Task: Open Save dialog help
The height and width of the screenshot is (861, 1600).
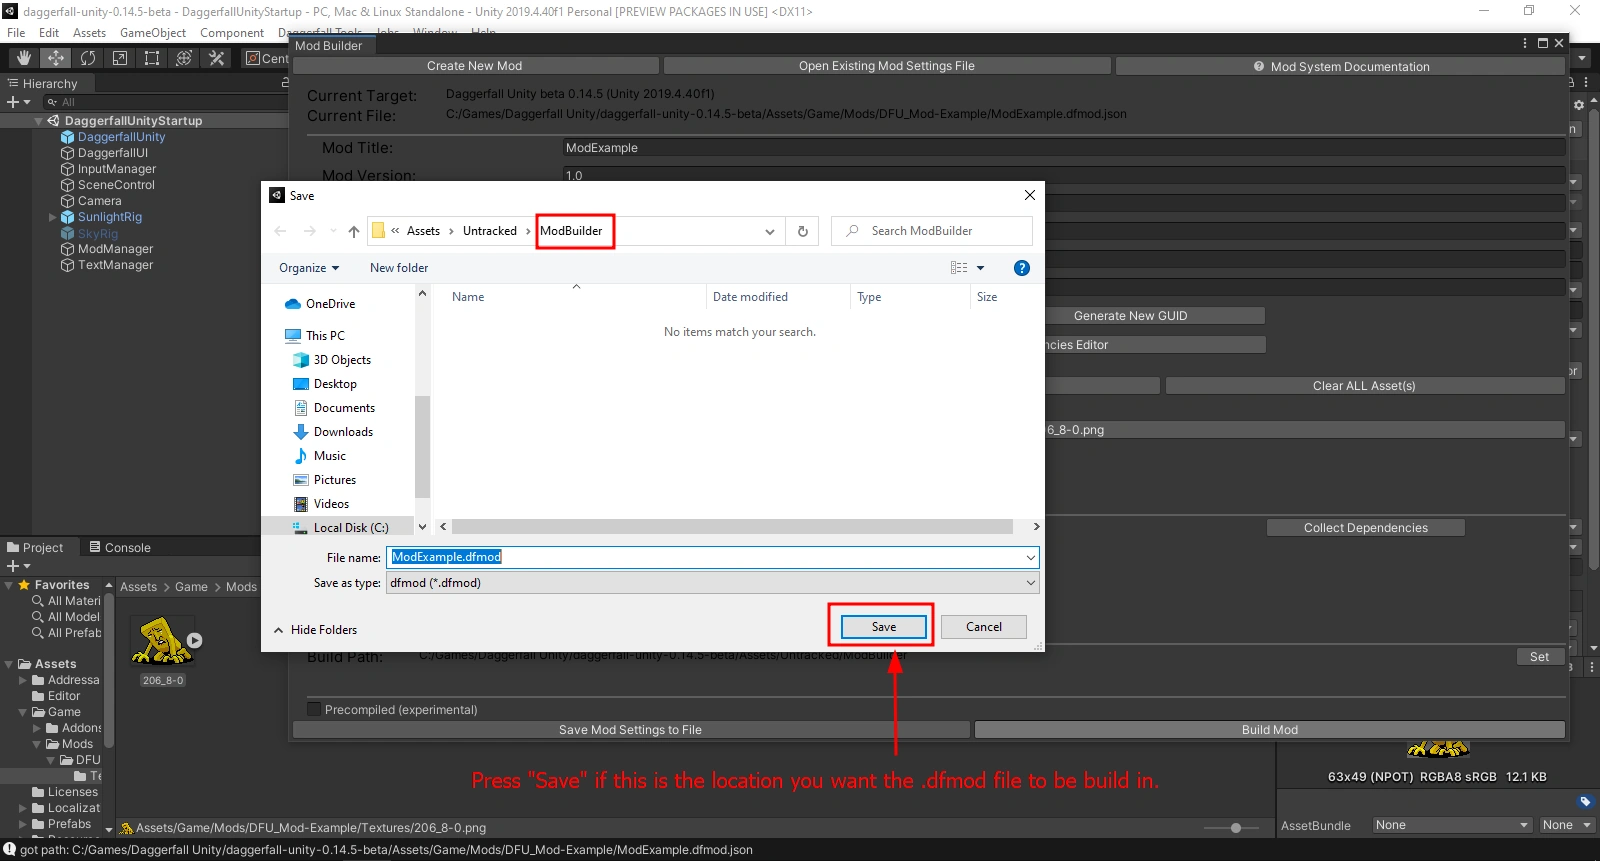Action: [x=1021, y=268]
